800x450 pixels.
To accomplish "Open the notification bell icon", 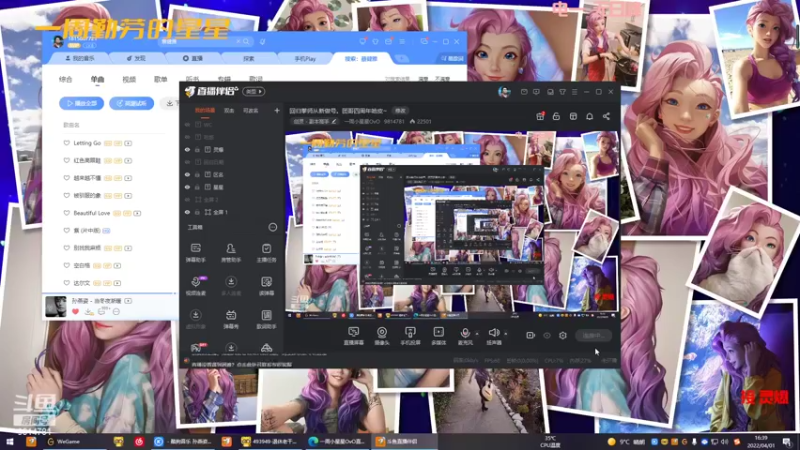I will [x=589, y=116].
